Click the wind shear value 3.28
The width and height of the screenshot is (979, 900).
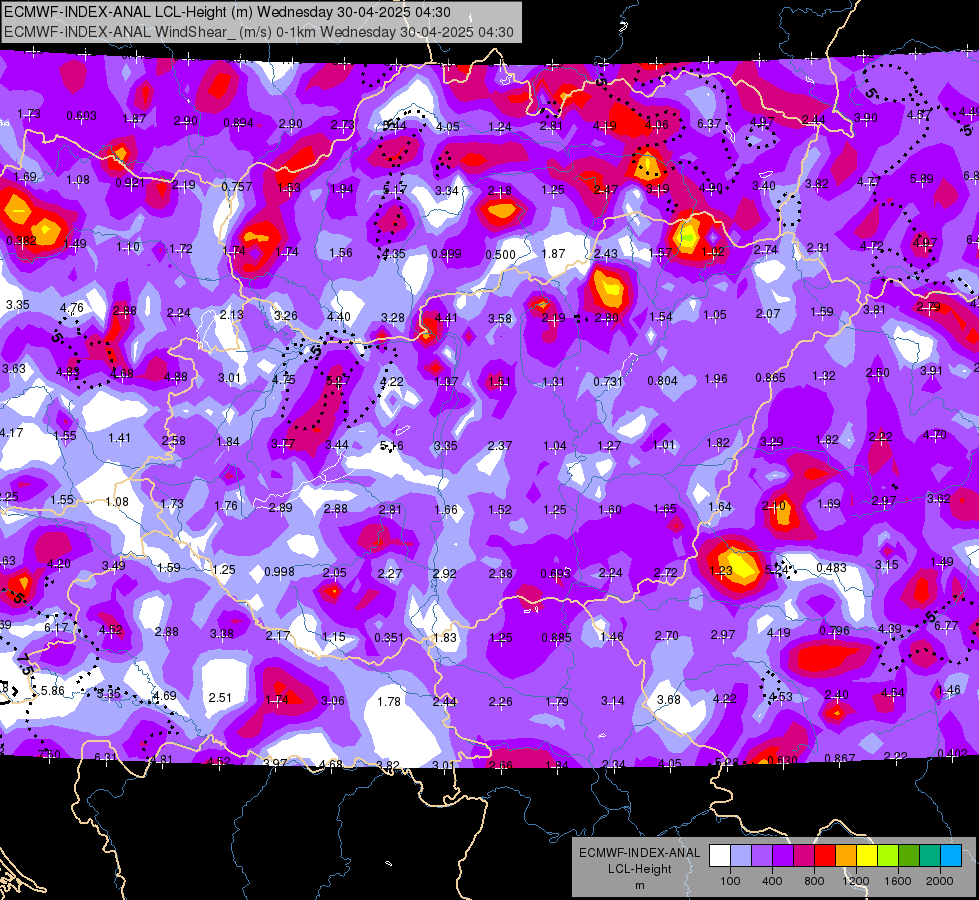point(393,318)
